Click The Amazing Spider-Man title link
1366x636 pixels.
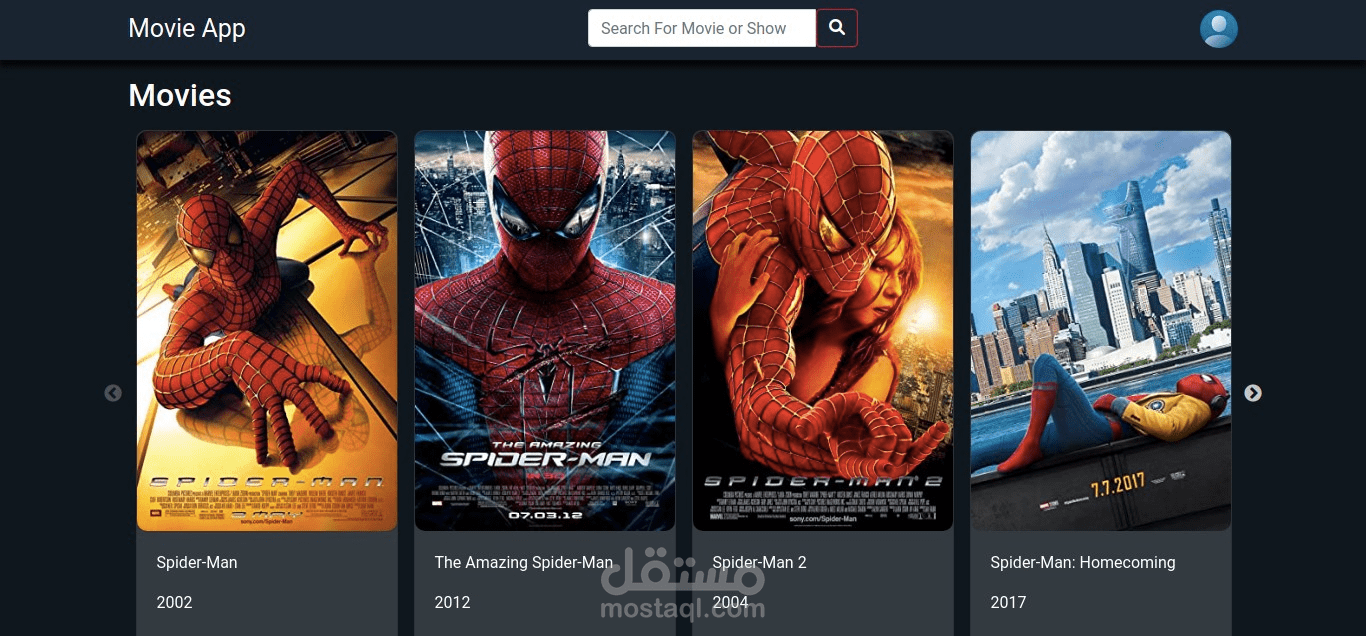coord(523,562)
